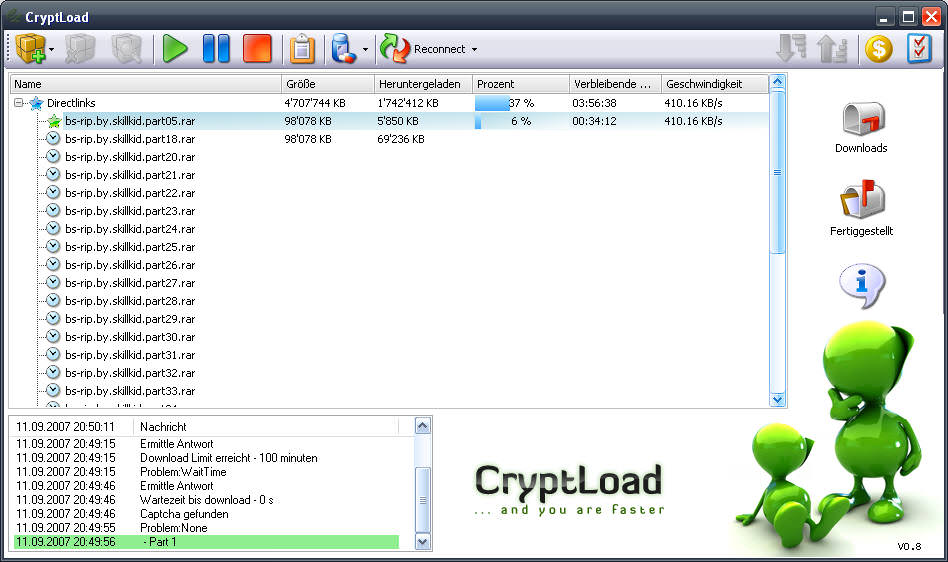Select bs-rip.by.skillkid.part25.rar
948x562 pixels.
pos(130,247)
